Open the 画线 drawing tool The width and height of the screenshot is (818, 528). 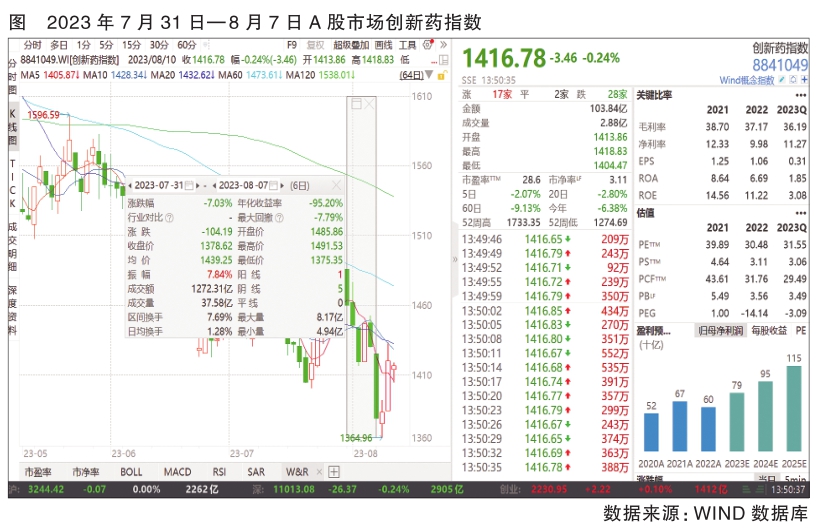383,45
